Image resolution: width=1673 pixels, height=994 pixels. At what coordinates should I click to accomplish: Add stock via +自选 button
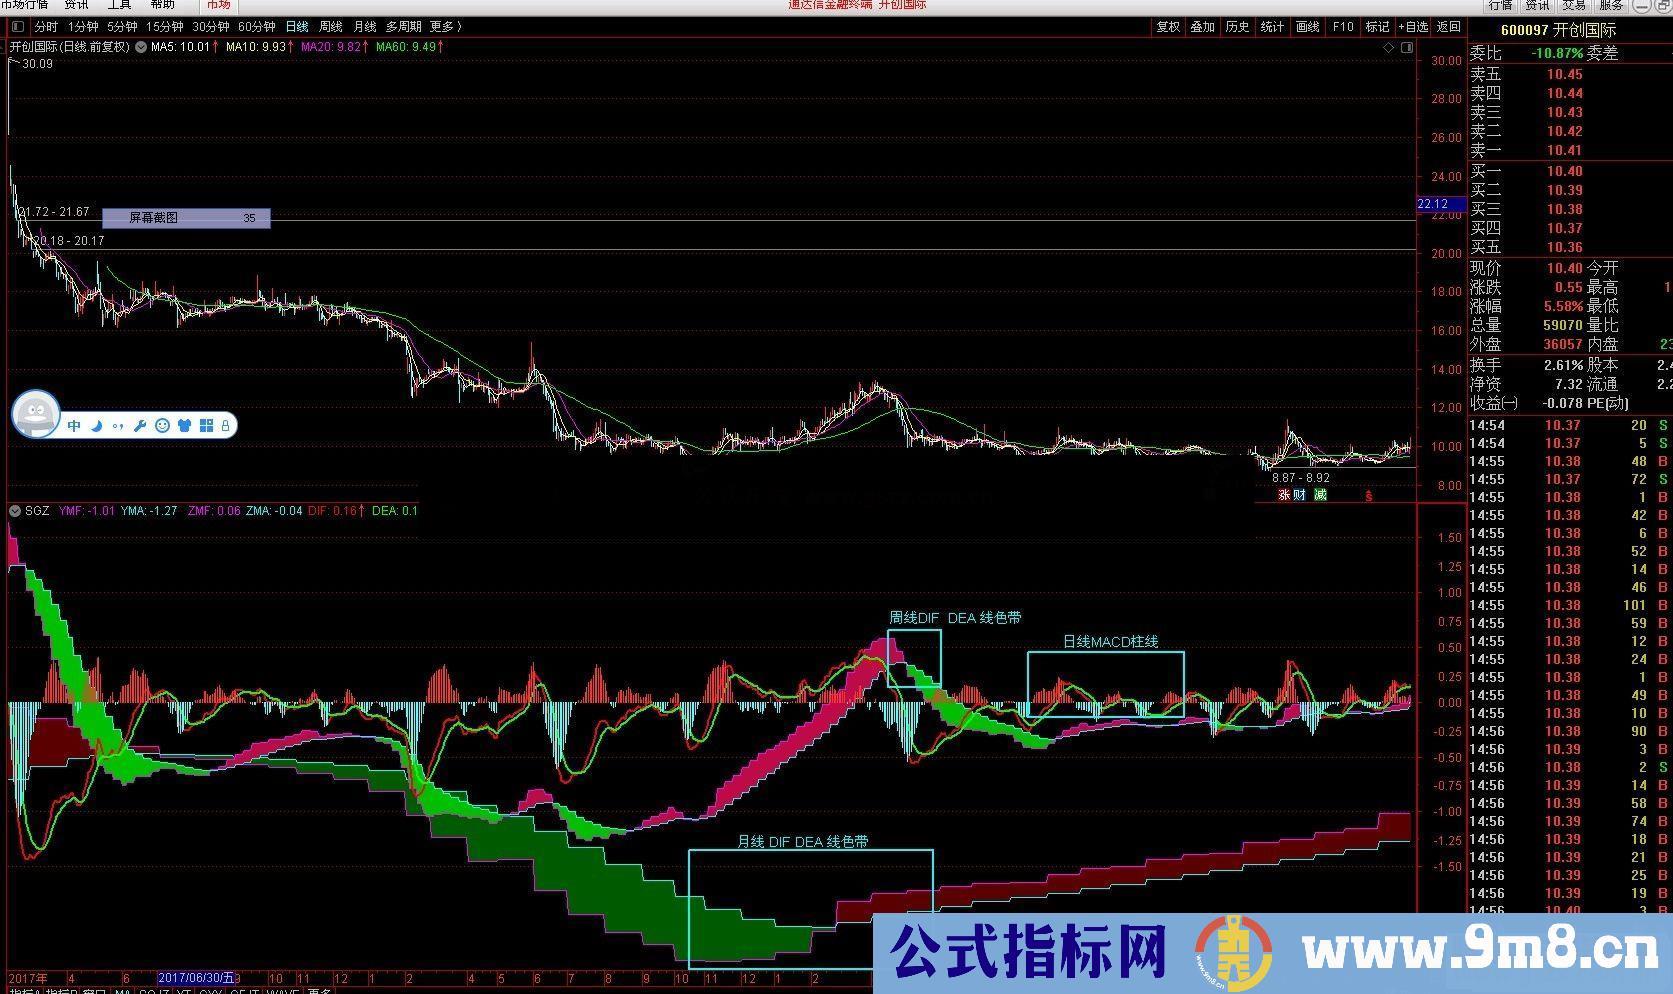1414,27
